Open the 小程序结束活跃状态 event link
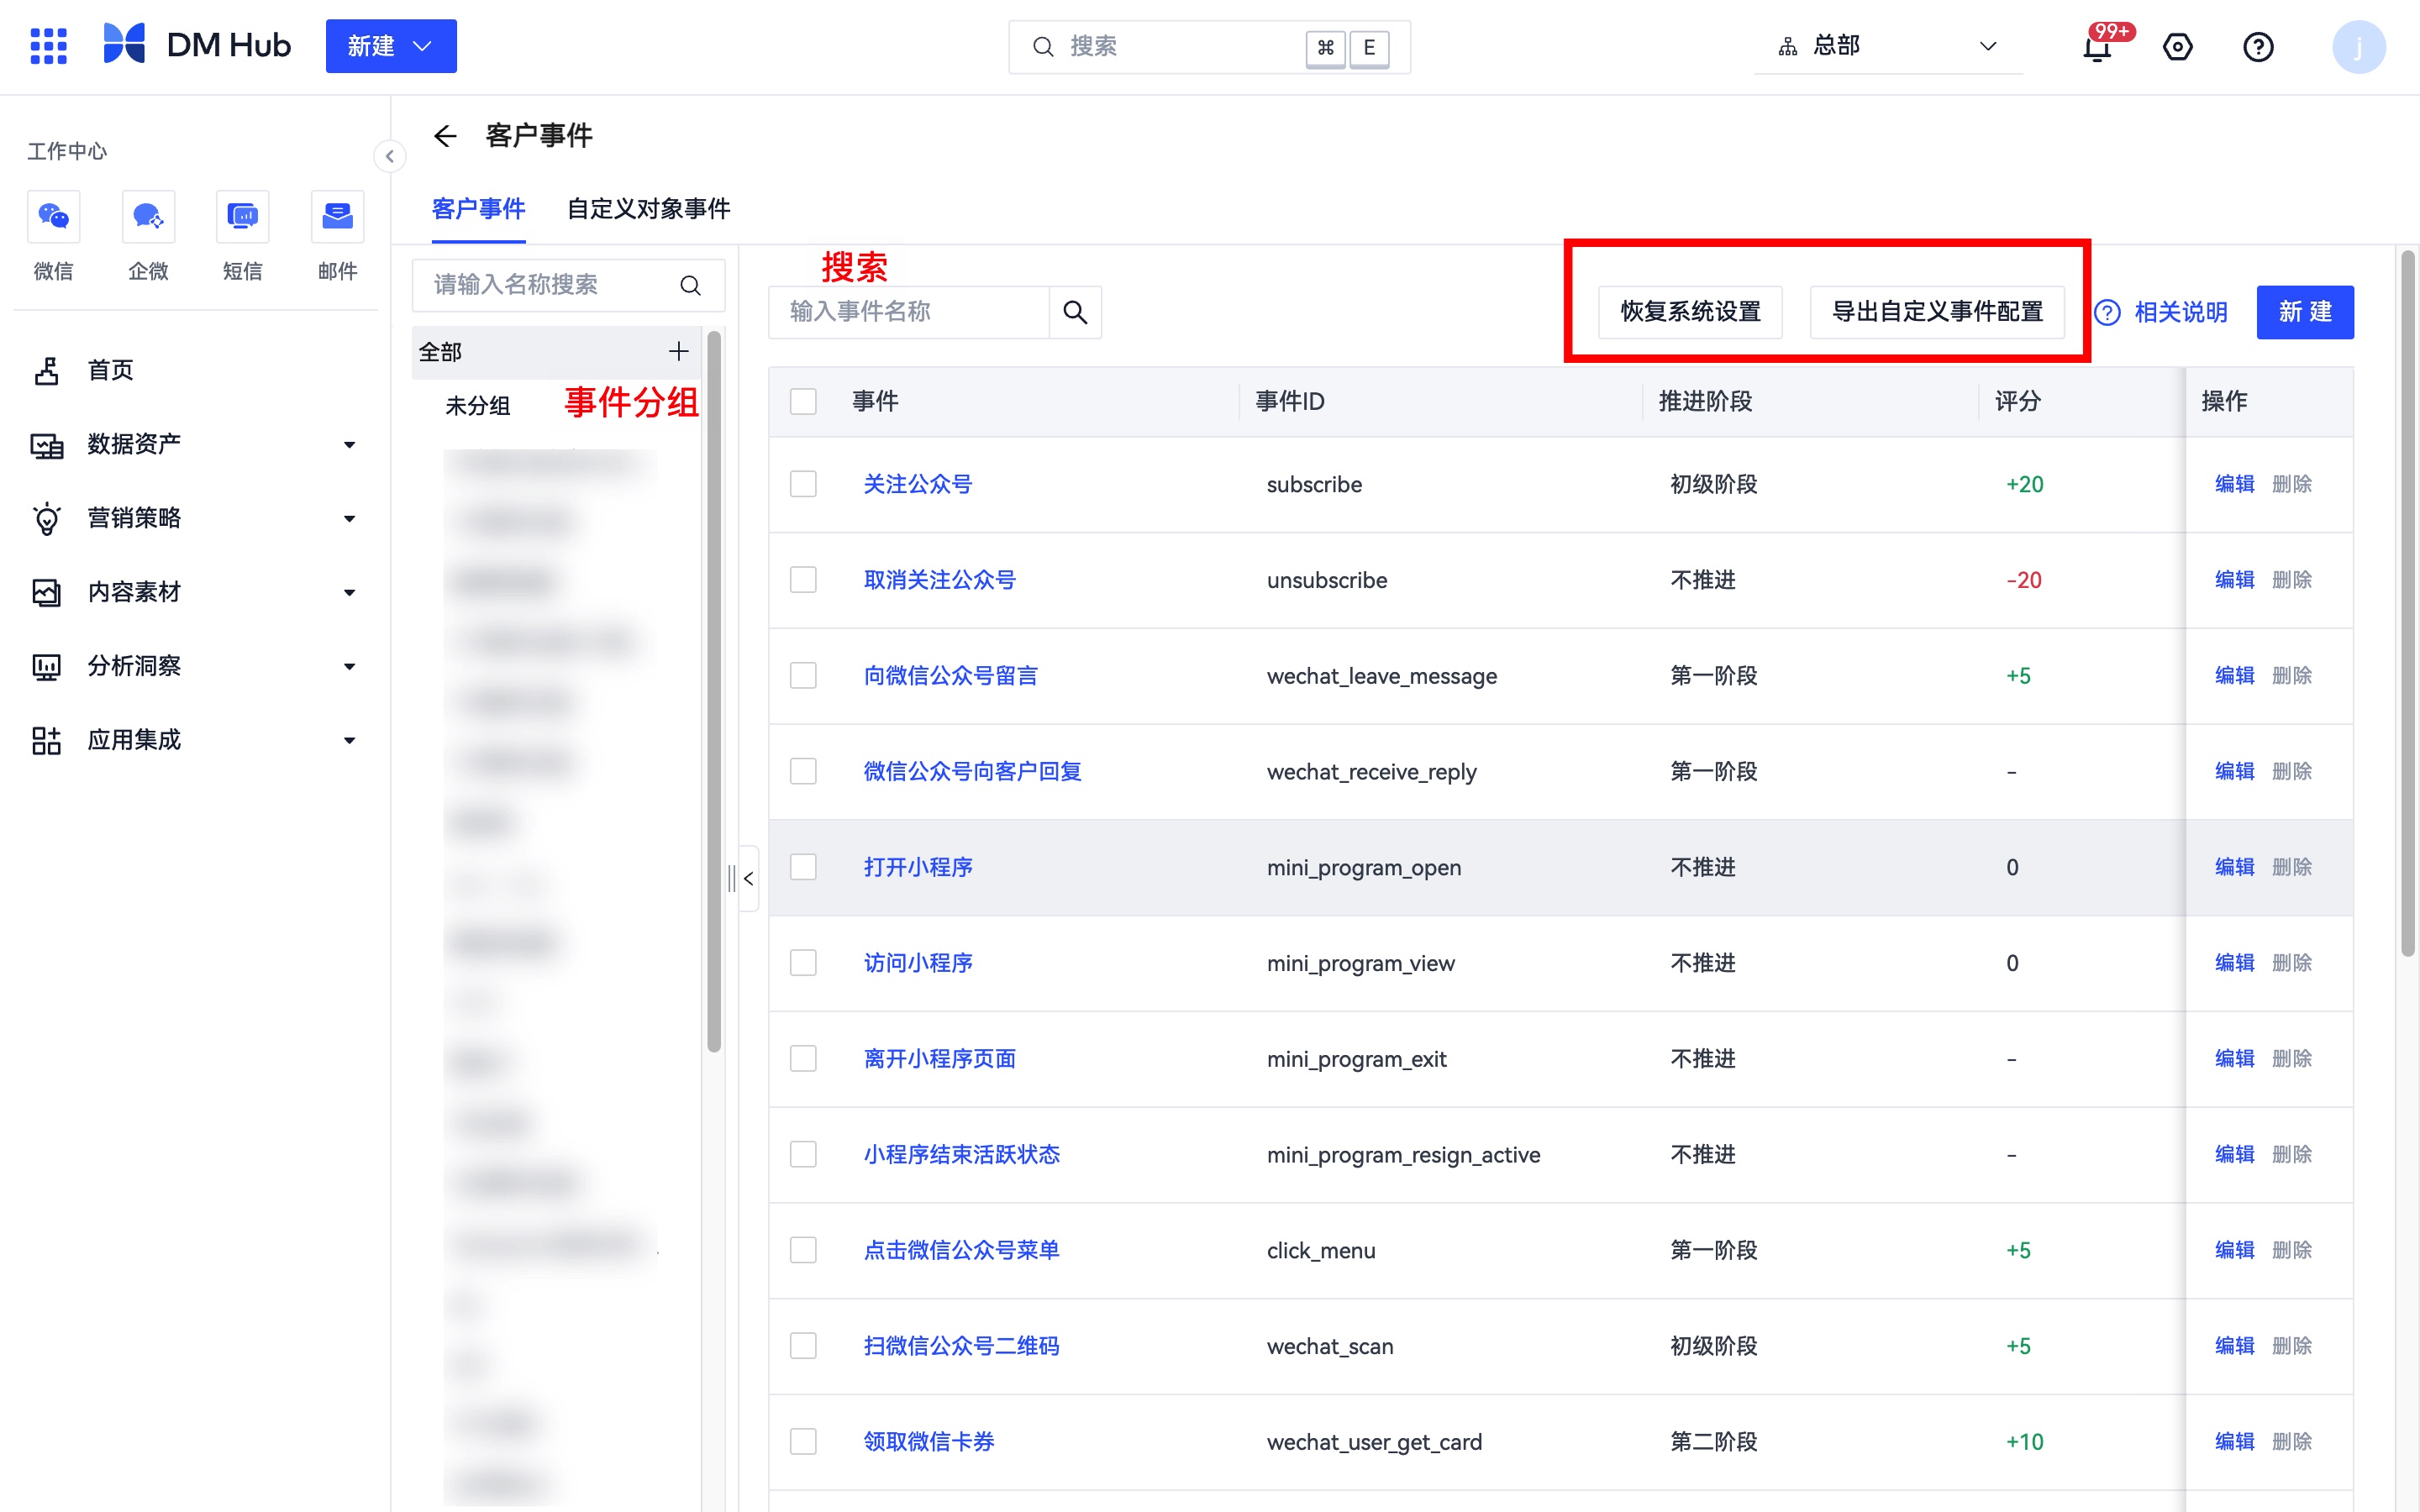Viewport: 2420px width, 1512px height. [961, 1154]
